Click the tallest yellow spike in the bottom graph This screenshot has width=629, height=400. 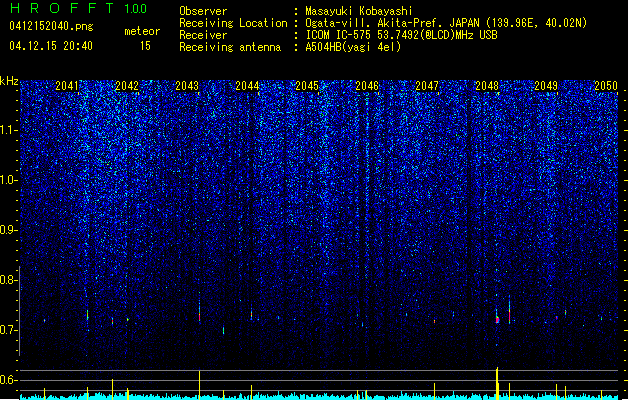[x=497, y=383]
